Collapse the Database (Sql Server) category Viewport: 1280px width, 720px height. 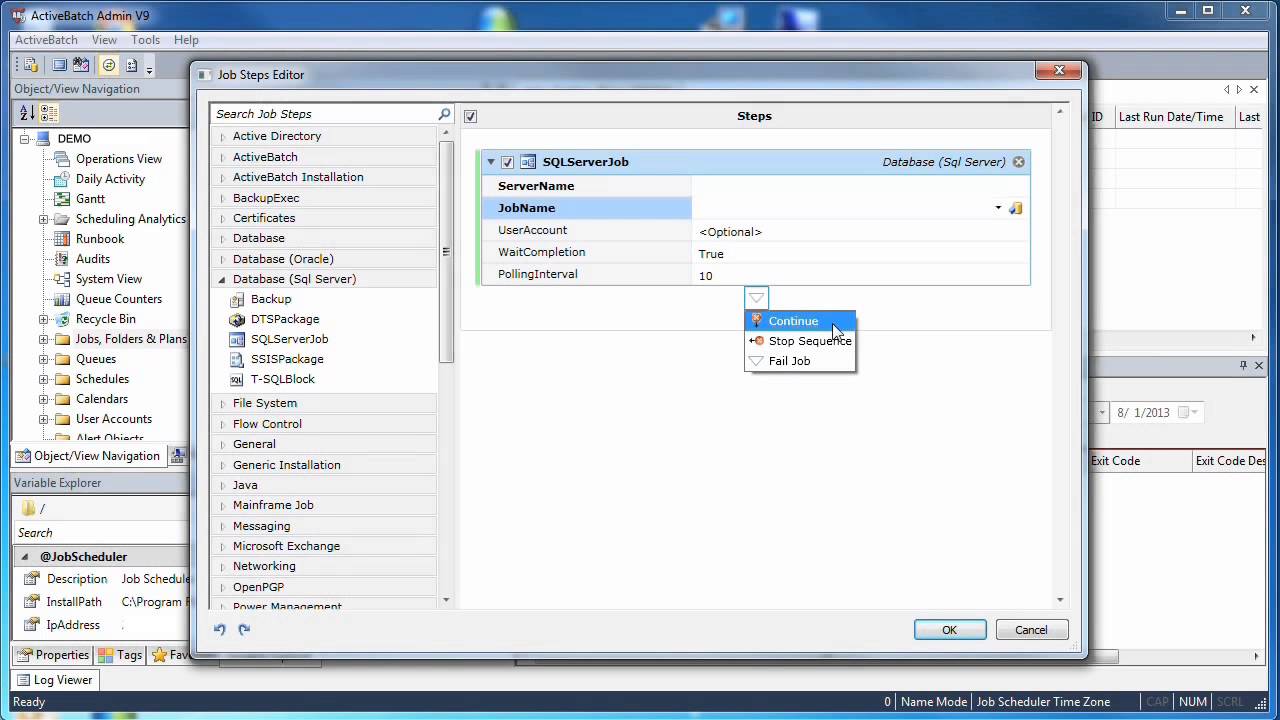point(222,279)
